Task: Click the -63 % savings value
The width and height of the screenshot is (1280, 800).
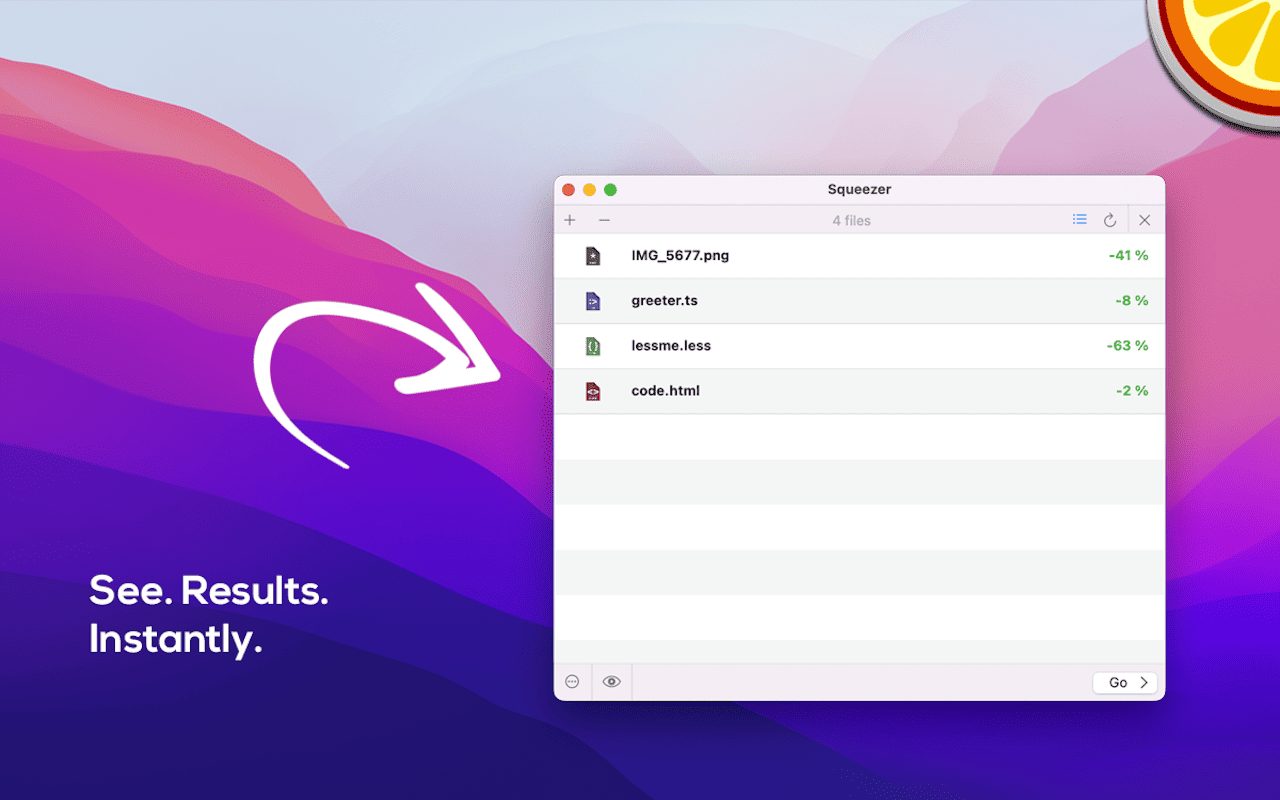Action: pyautogui.click(x=1127, y=346)
